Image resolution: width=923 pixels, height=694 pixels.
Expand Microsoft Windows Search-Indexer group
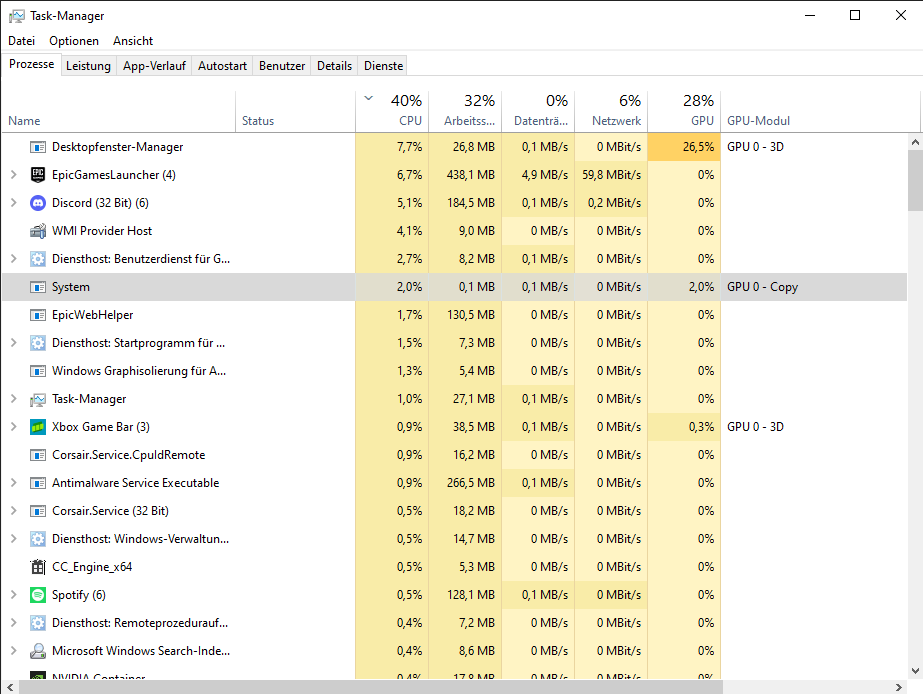(x=14, y=650)
